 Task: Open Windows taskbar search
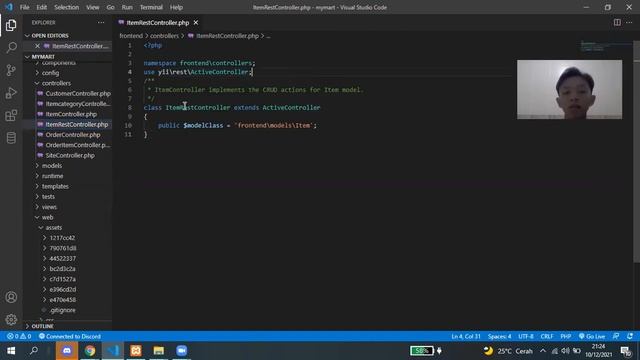34,351
